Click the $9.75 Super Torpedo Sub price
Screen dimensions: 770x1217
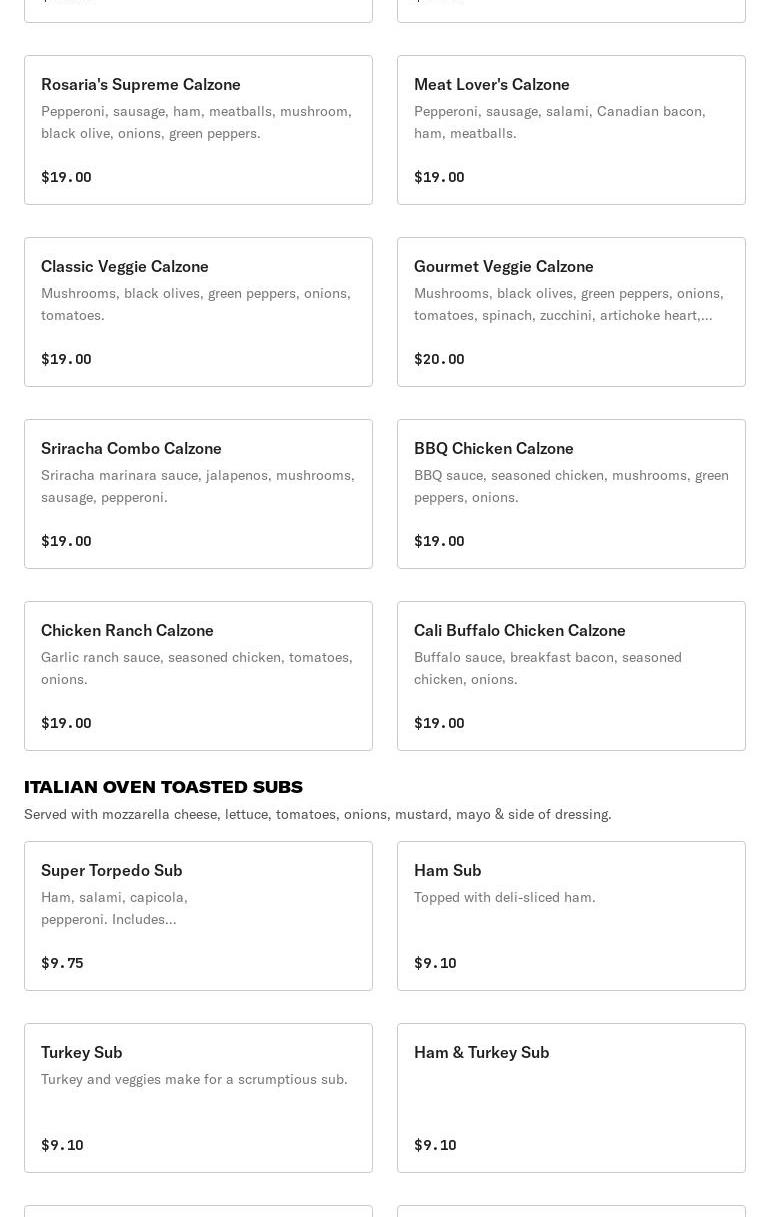point(62,963)
